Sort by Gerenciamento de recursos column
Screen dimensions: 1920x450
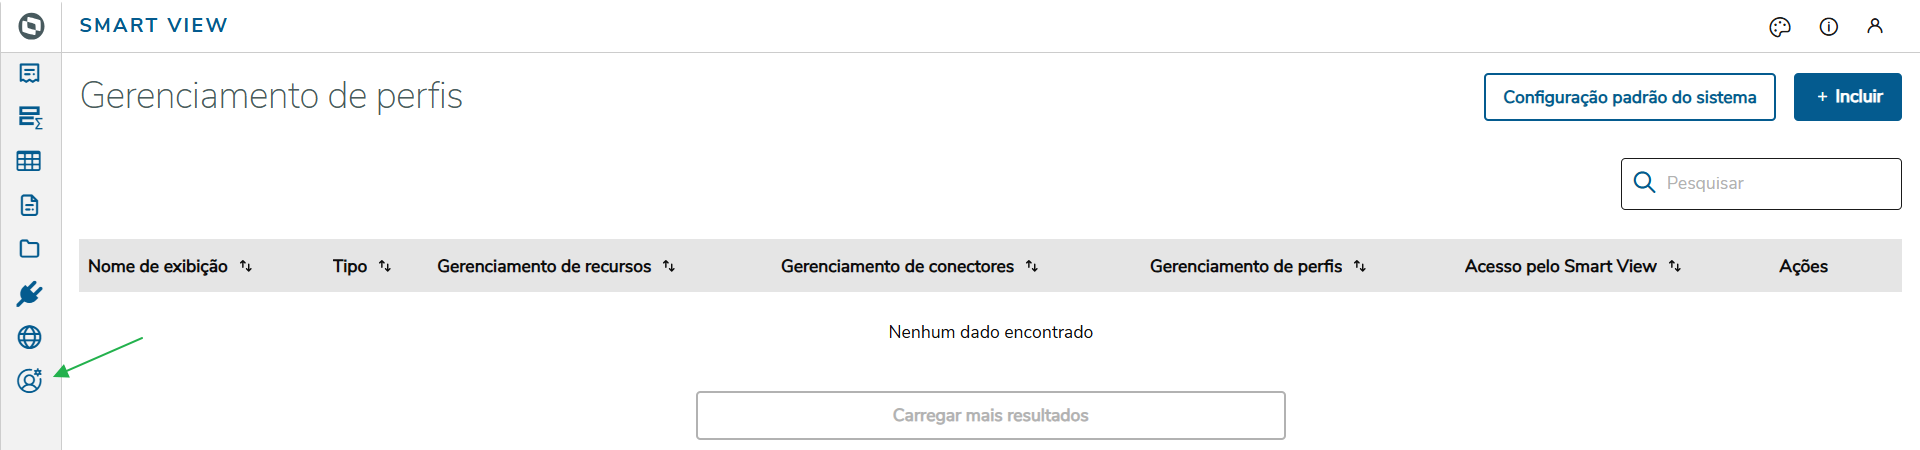tap(669, 266)
